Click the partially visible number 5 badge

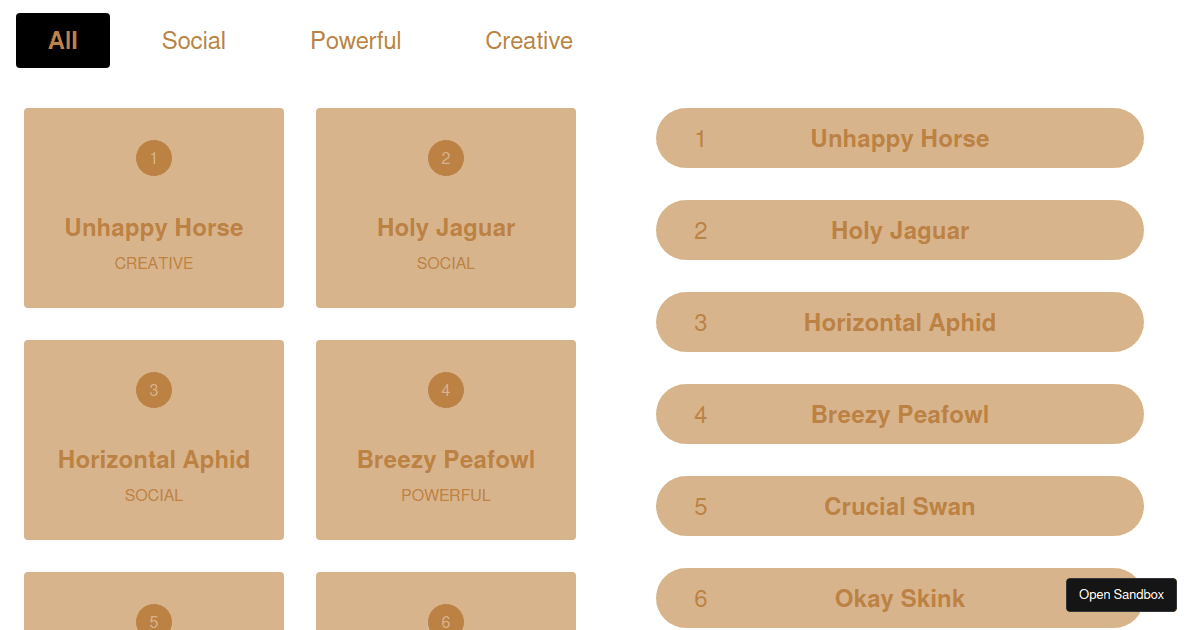[x=154, y=620]
